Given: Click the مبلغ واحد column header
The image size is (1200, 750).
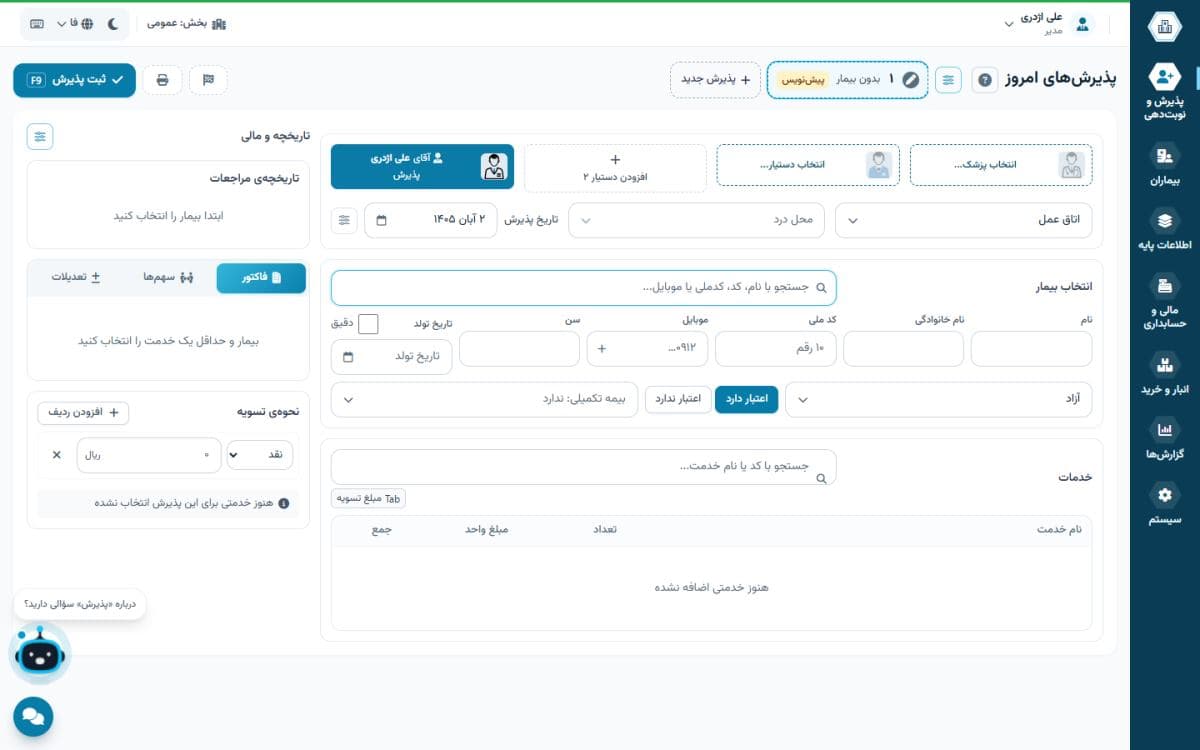Looking at the screenshot, I should tap(486, 530).
